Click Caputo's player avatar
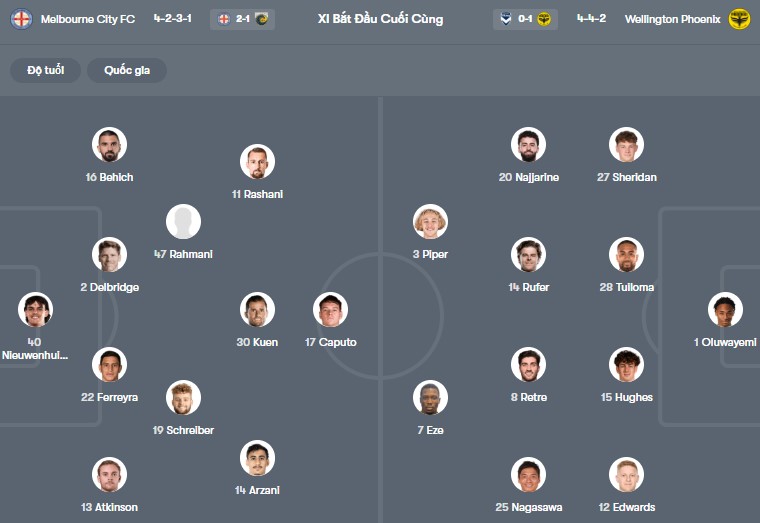 pyautogui.click(x=330, y=310)
